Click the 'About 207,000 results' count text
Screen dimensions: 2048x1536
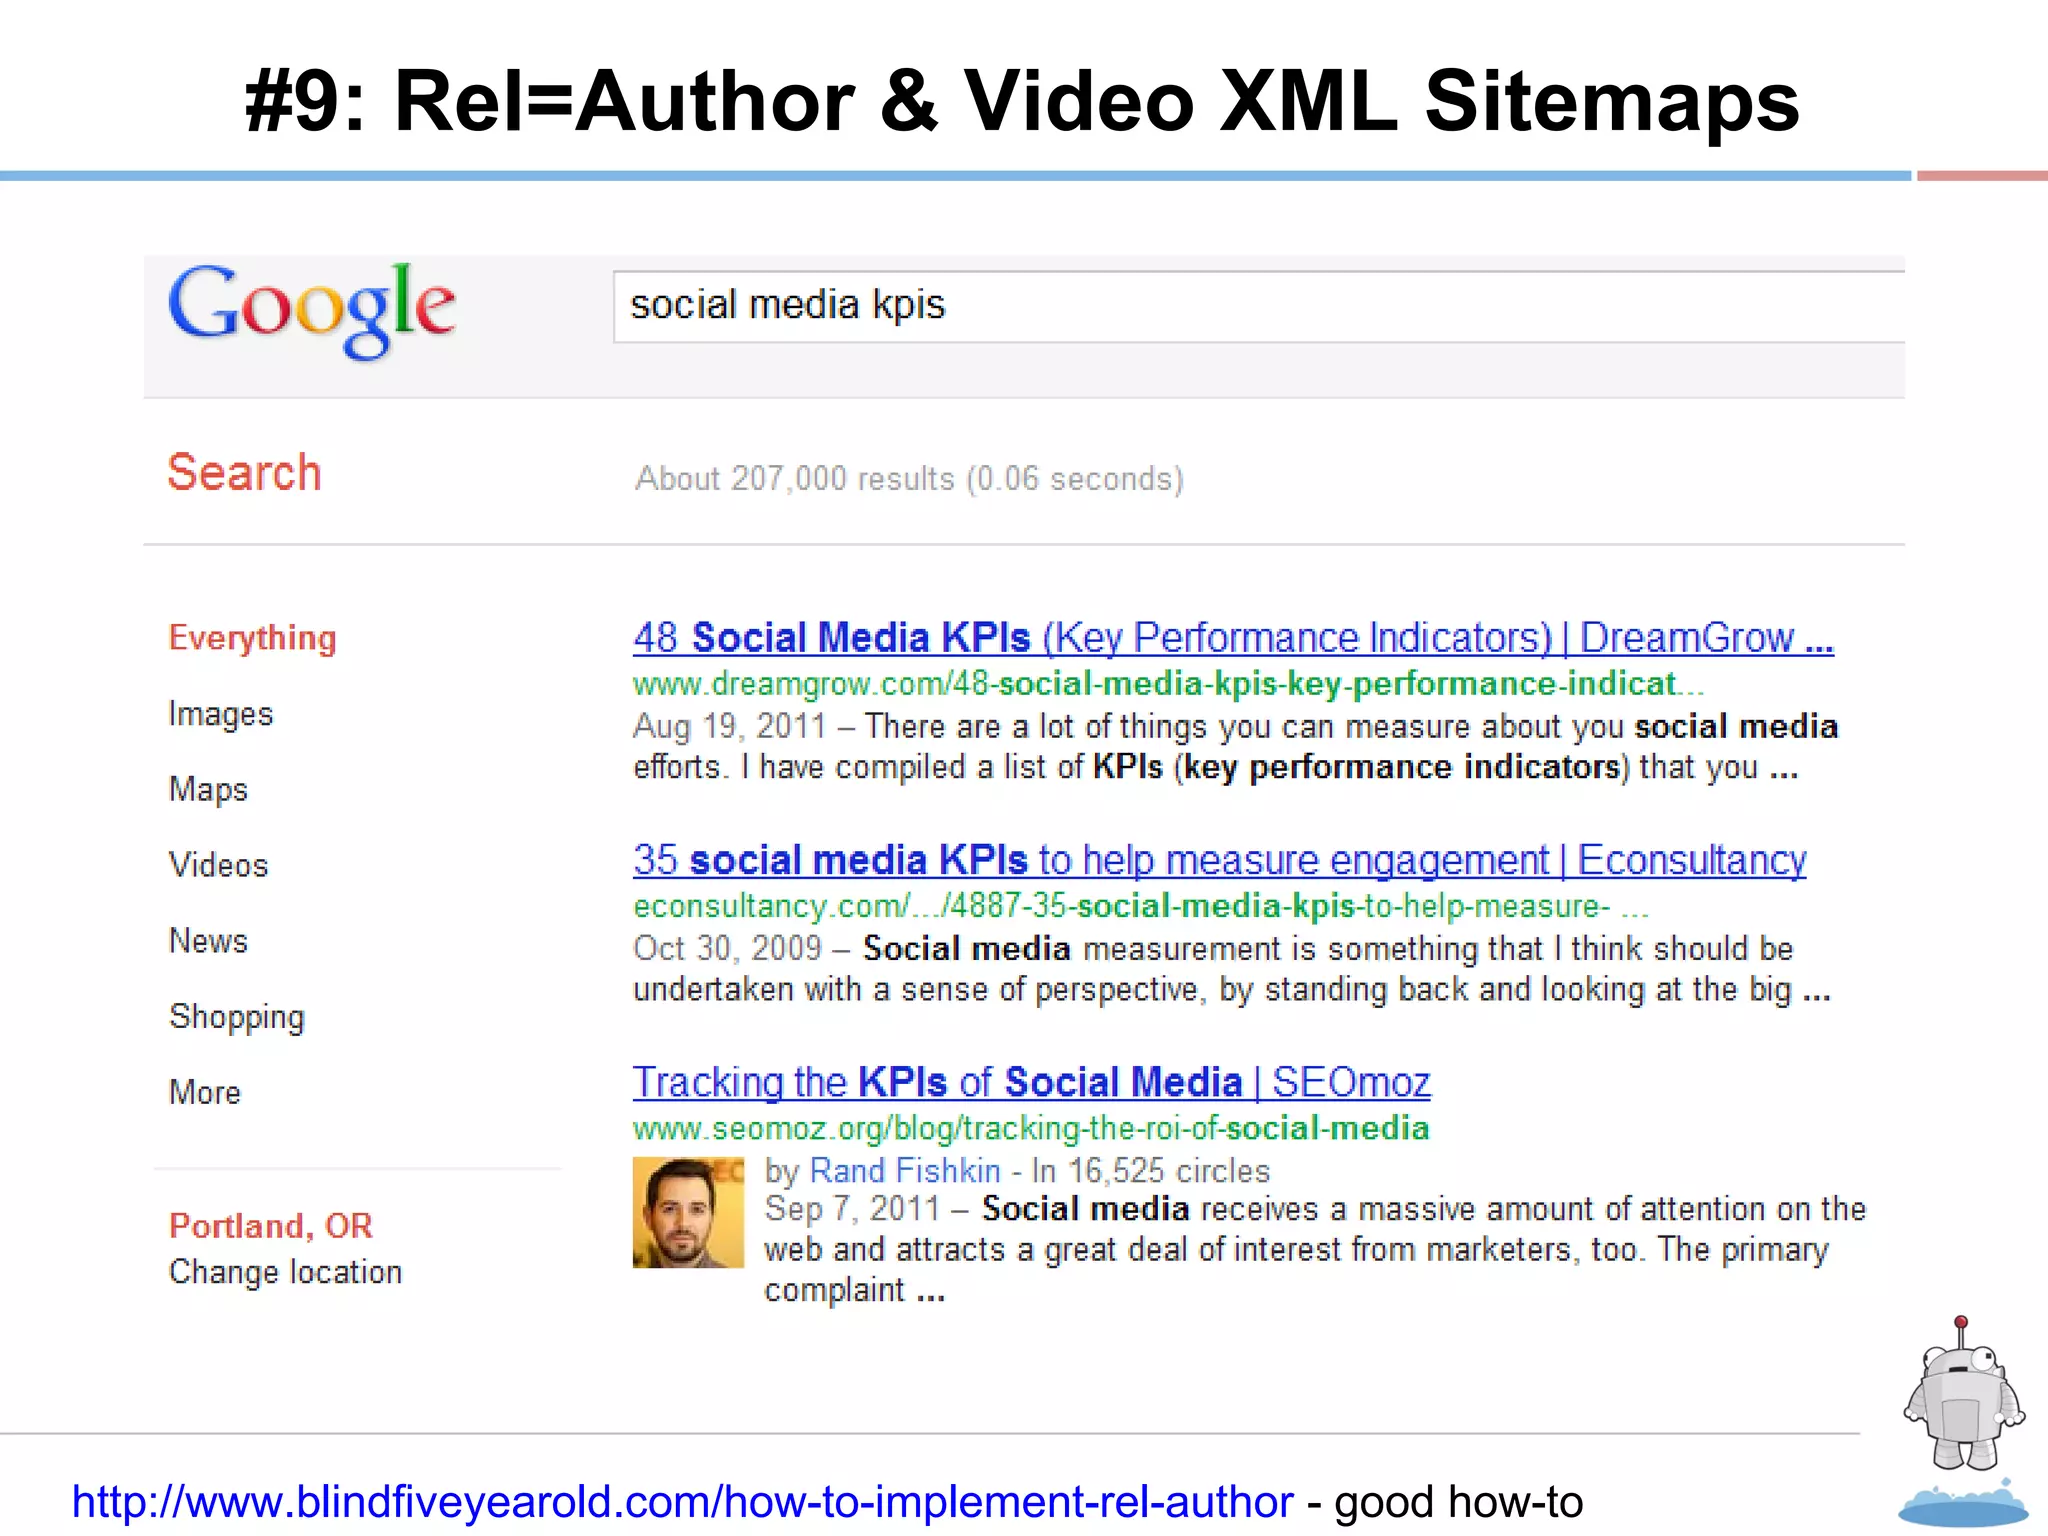click(909, 479)
